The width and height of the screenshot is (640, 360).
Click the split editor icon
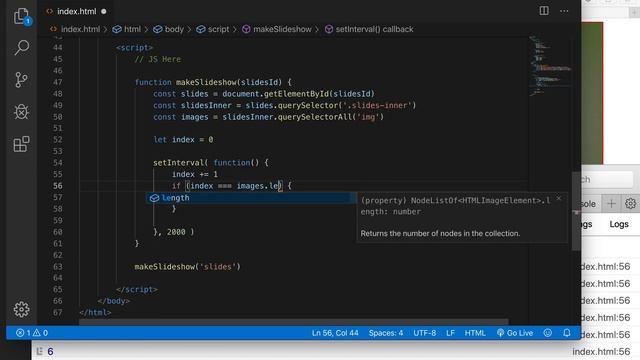tap(544, 11)
